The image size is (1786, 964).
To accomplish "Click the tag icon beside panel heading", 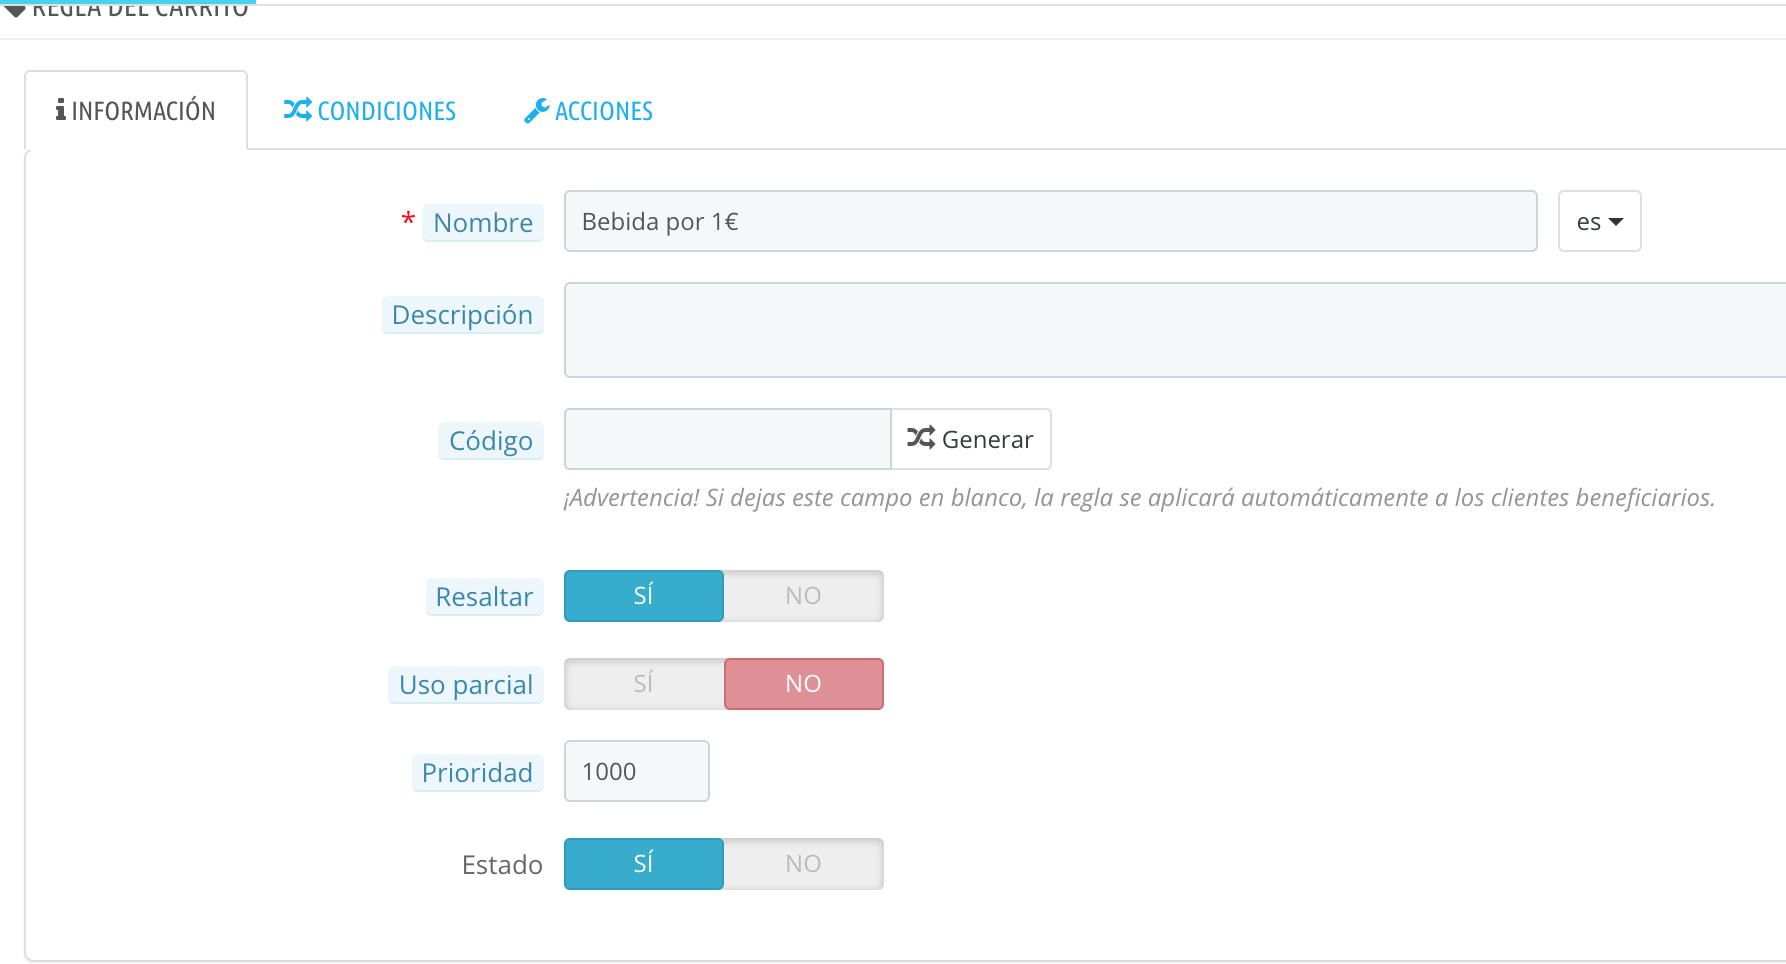I will 16,9.
